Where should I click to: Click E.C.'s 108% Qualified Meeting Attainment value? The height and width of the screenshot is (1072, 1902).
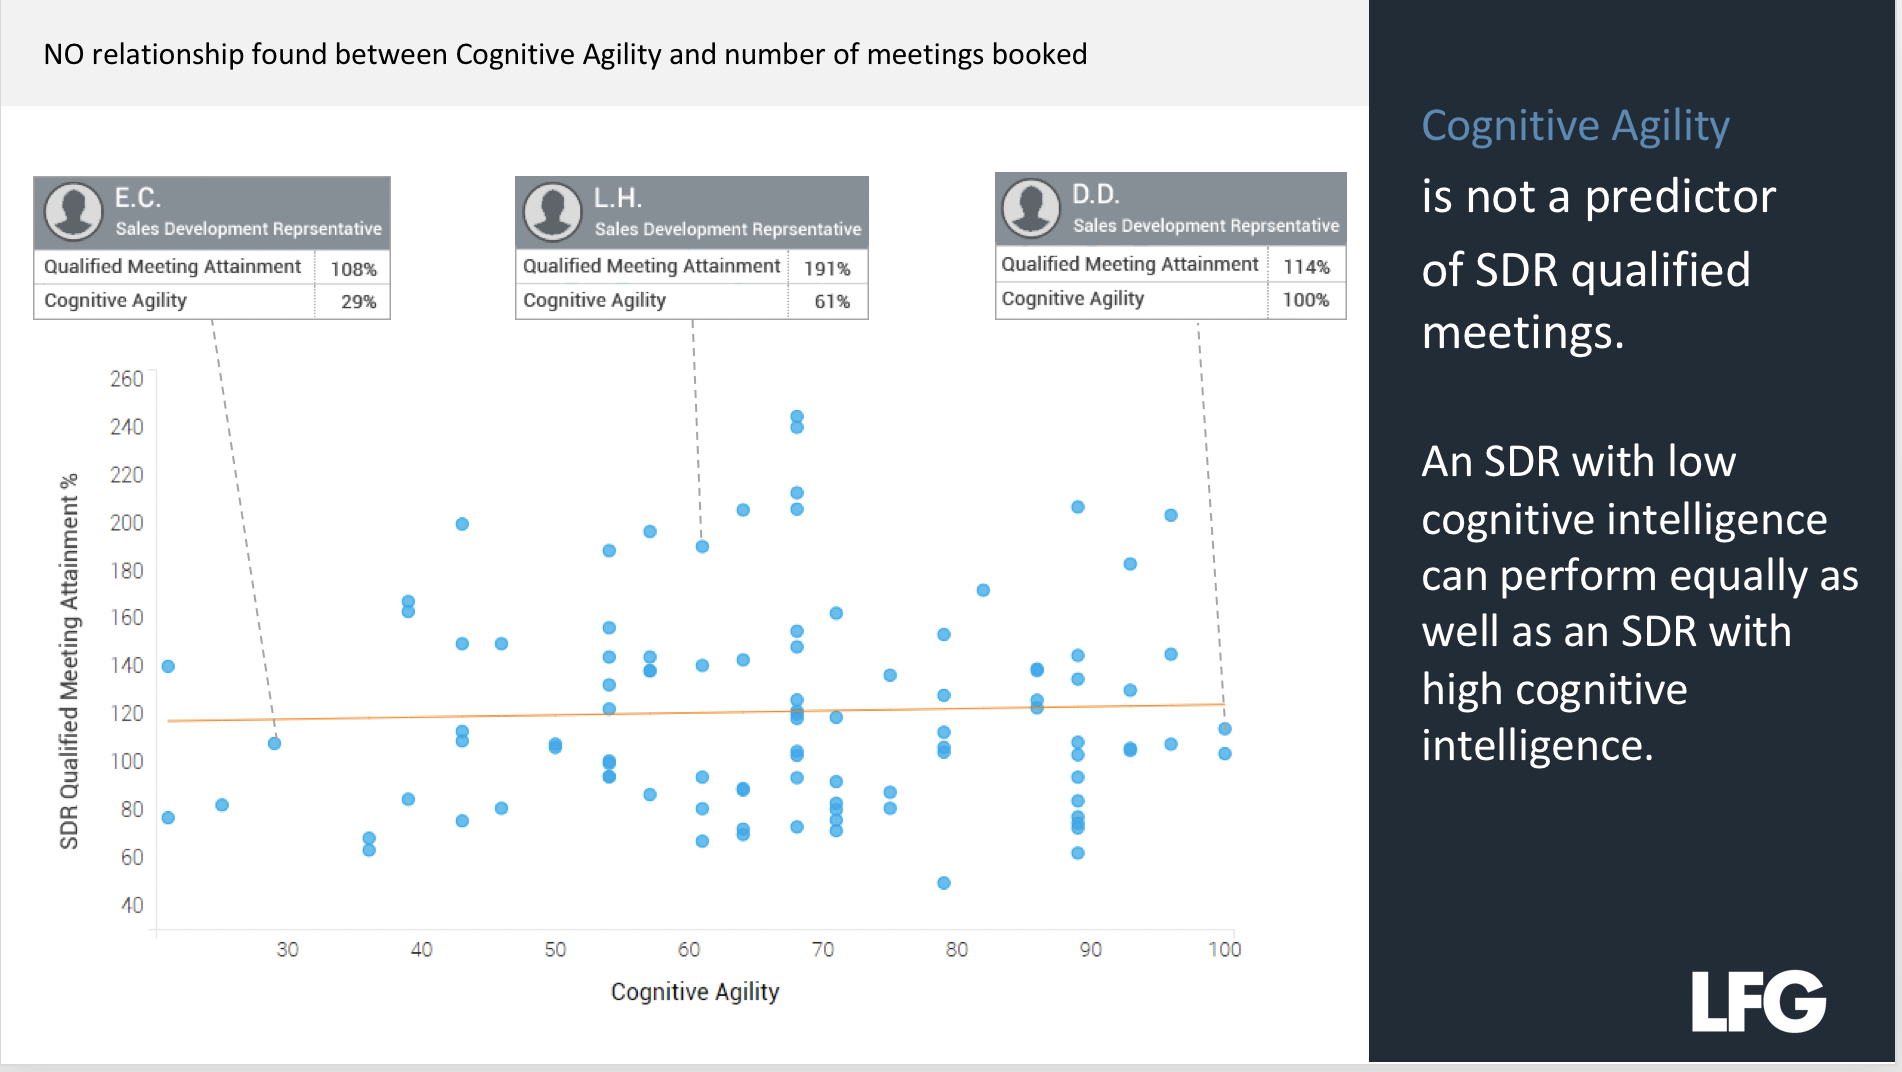coord(353,269)
